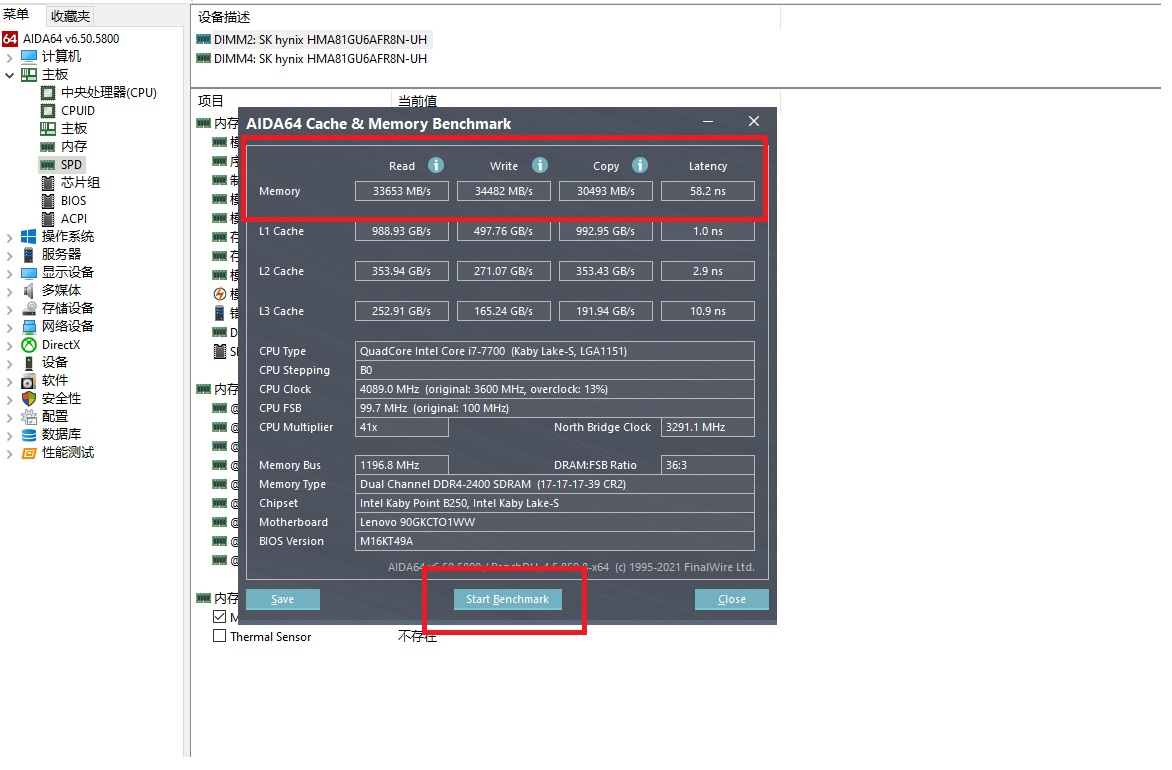The height and width of the screenshot is (770, 1172).
Task: Select 软件 in the tree
Action: tap(55, 381)
